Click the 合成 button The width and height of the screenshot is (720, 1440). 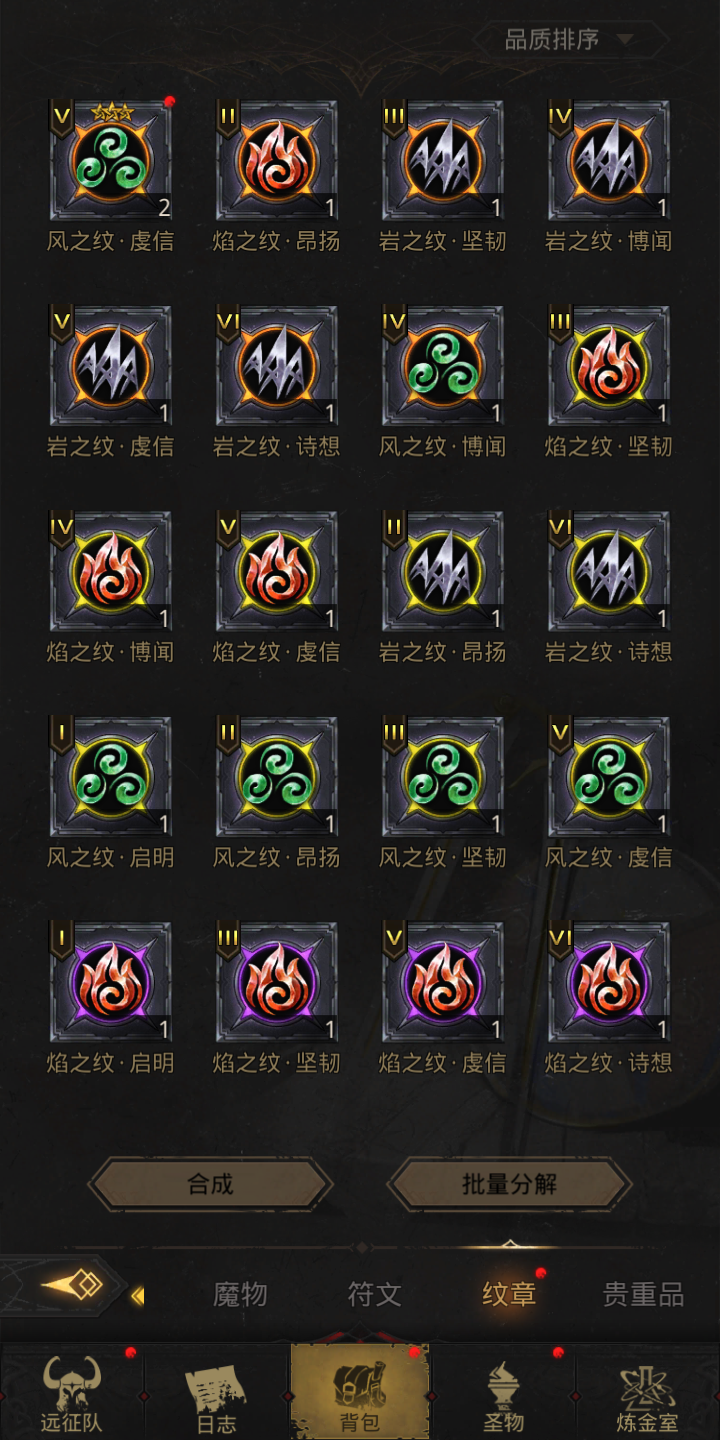pos(210,1185)
